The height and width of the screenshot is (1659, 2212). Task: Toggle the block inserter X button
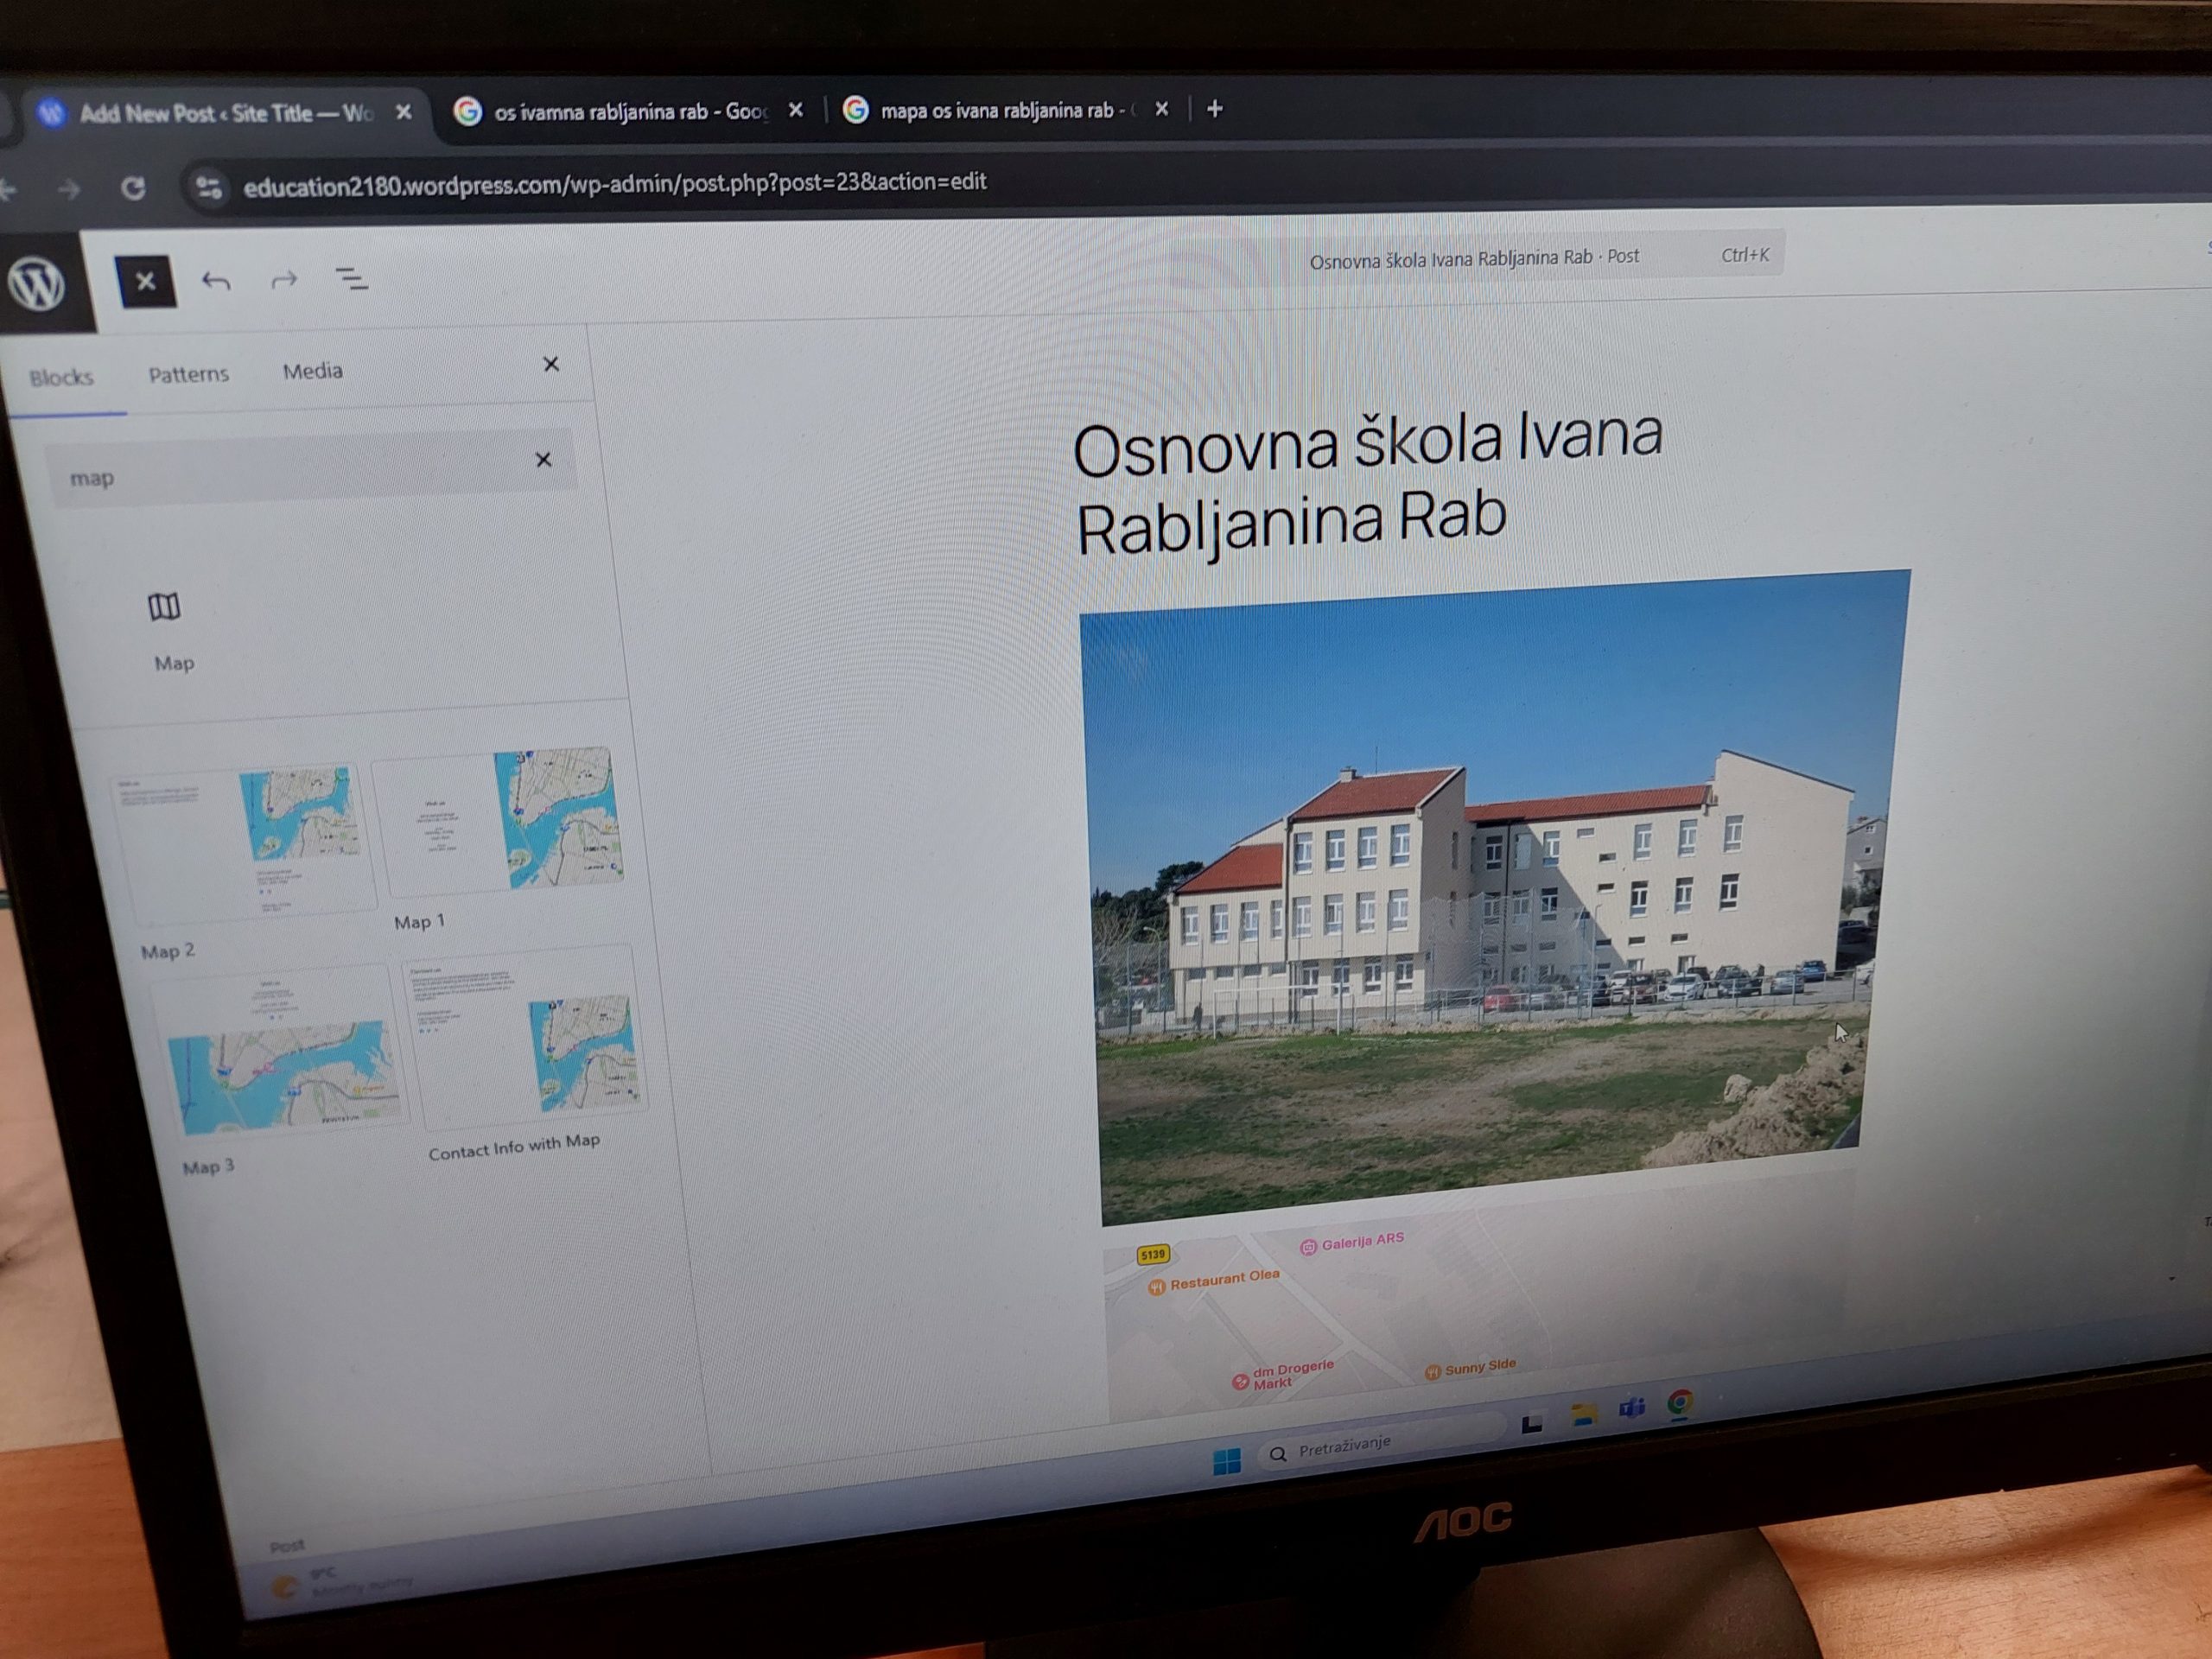coord(146,282)
